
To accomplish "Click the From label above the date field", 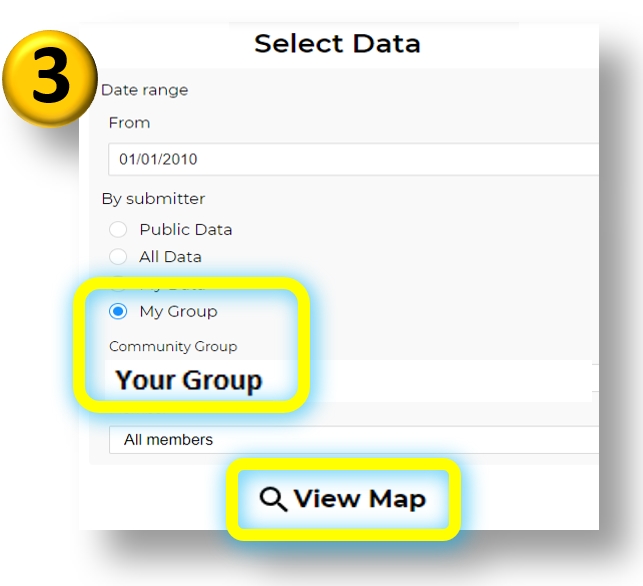I will click(x=129, y=123).
